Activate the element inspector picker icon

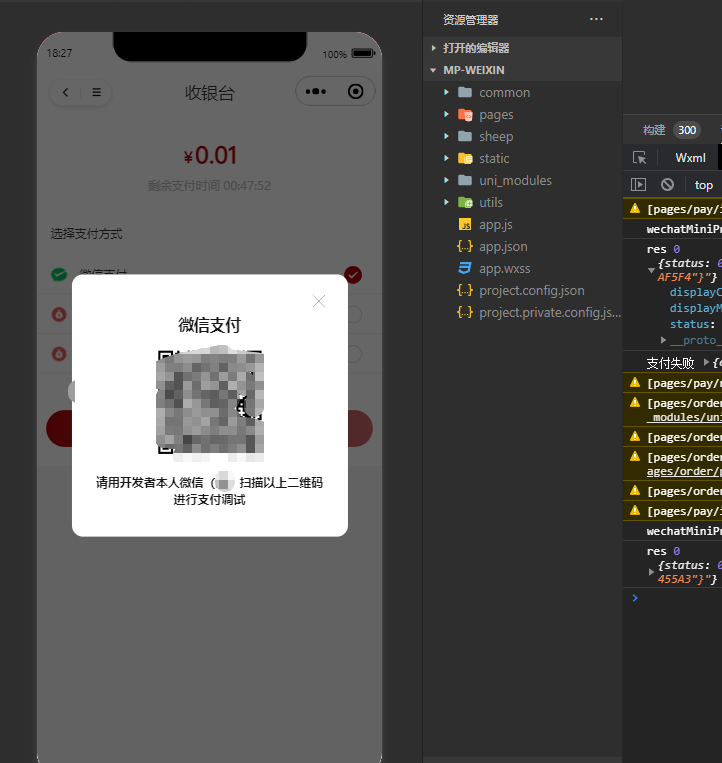tap(639, 158)
